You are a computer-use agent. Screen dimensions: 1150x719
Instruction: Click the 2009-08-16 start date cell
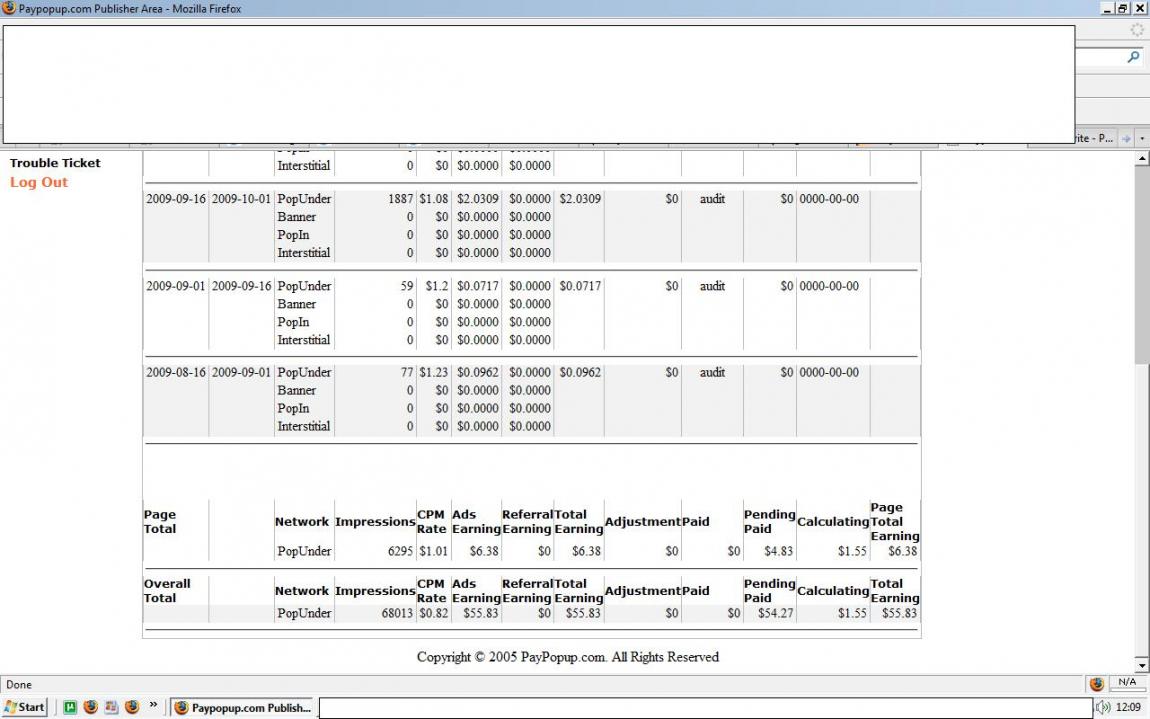click(176, 373)
